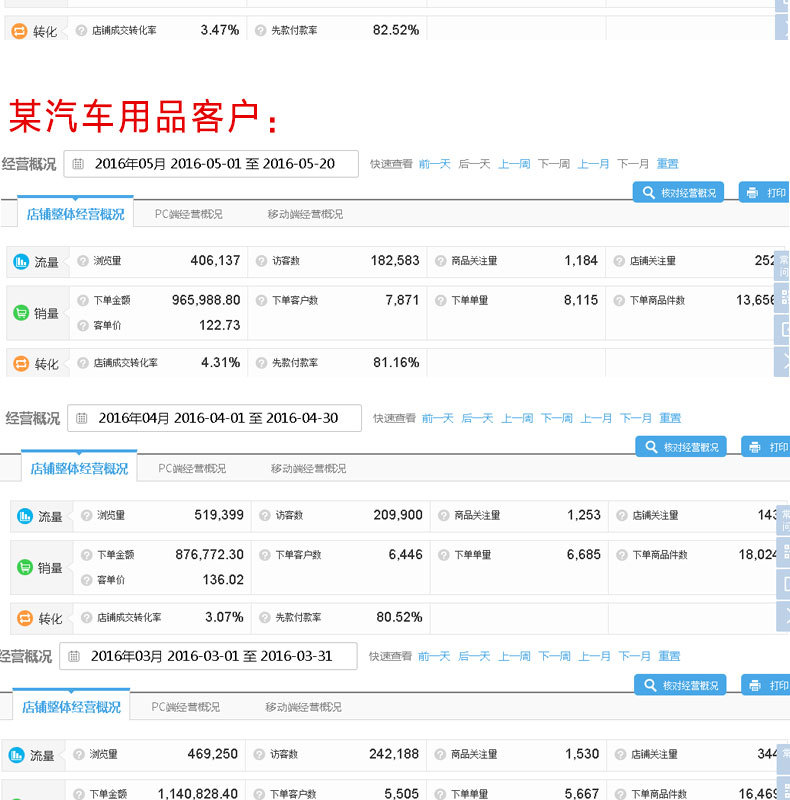Viewport: 790px width, 800px height.
Task: Switch to PC端经营概况 tab under 2016年04月 range
Action: coord(192,468)
